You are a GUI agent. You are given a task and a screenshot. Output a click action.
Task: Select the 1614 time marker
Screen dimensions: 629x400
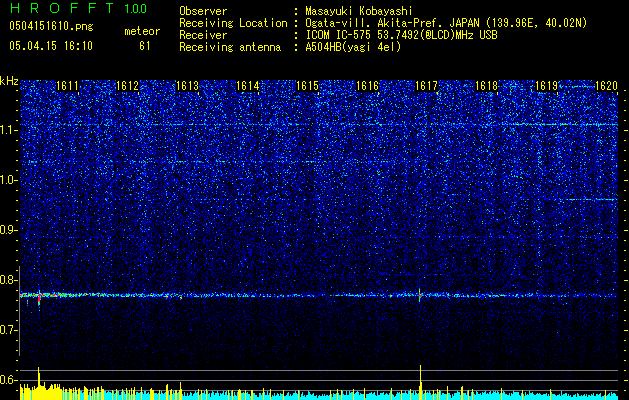click(248, 86)
